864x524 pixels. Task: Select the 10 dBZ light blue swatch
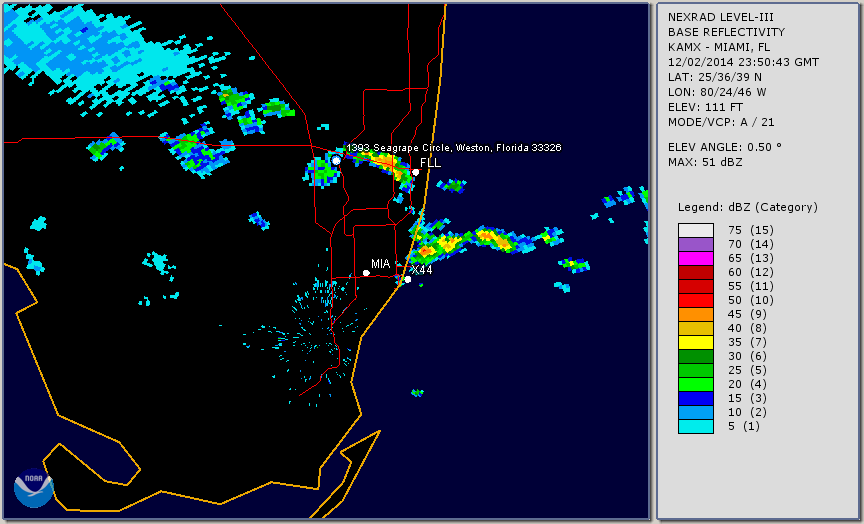[696, 413]
